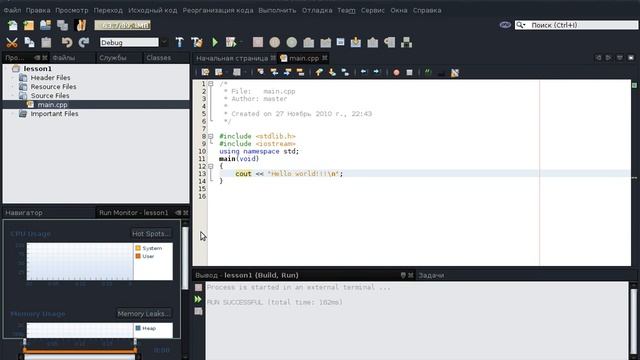Viewport: 640px width, 360px height.
Task: Open the Debug Project button dropdown arrow
Action: (241, 42)
